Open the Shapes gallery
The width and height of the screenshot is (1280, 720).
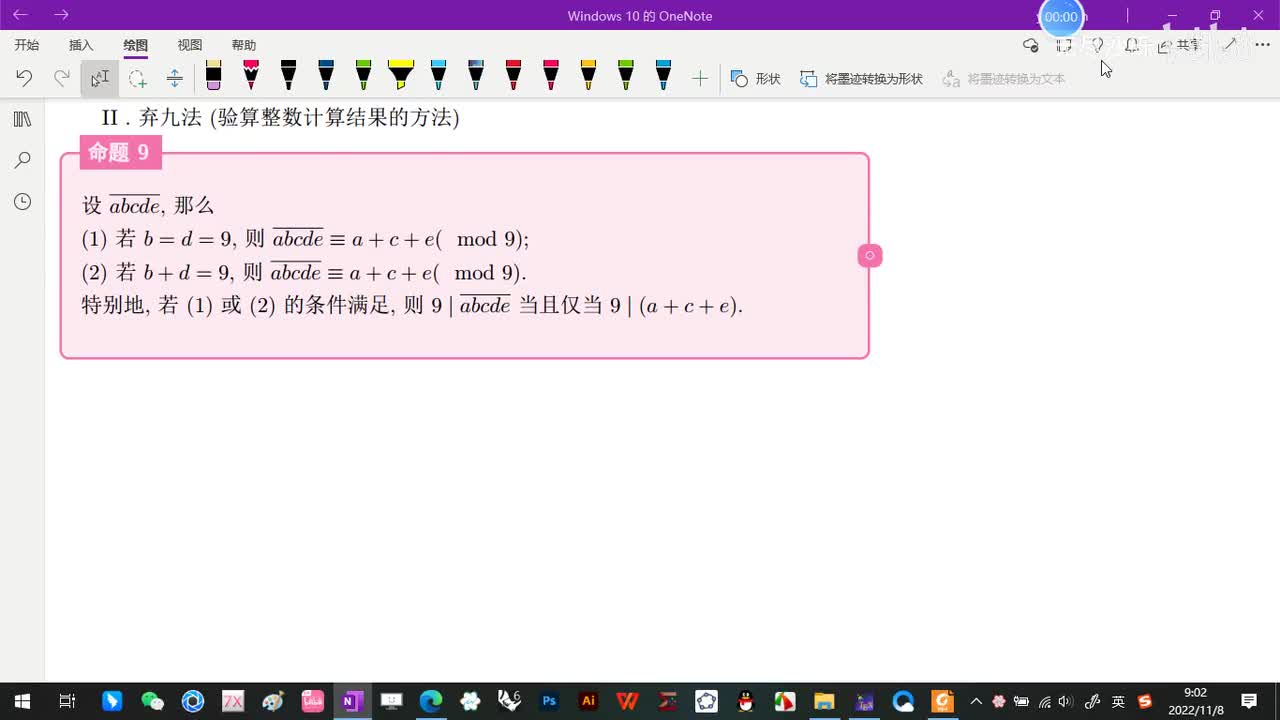tap(755, 78)
